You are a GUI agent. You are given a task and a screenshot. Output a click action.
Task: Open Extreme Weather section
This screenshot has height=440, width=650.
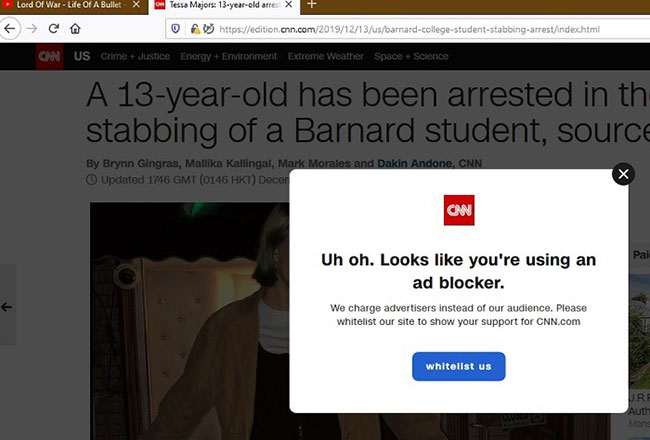[325, 56]
